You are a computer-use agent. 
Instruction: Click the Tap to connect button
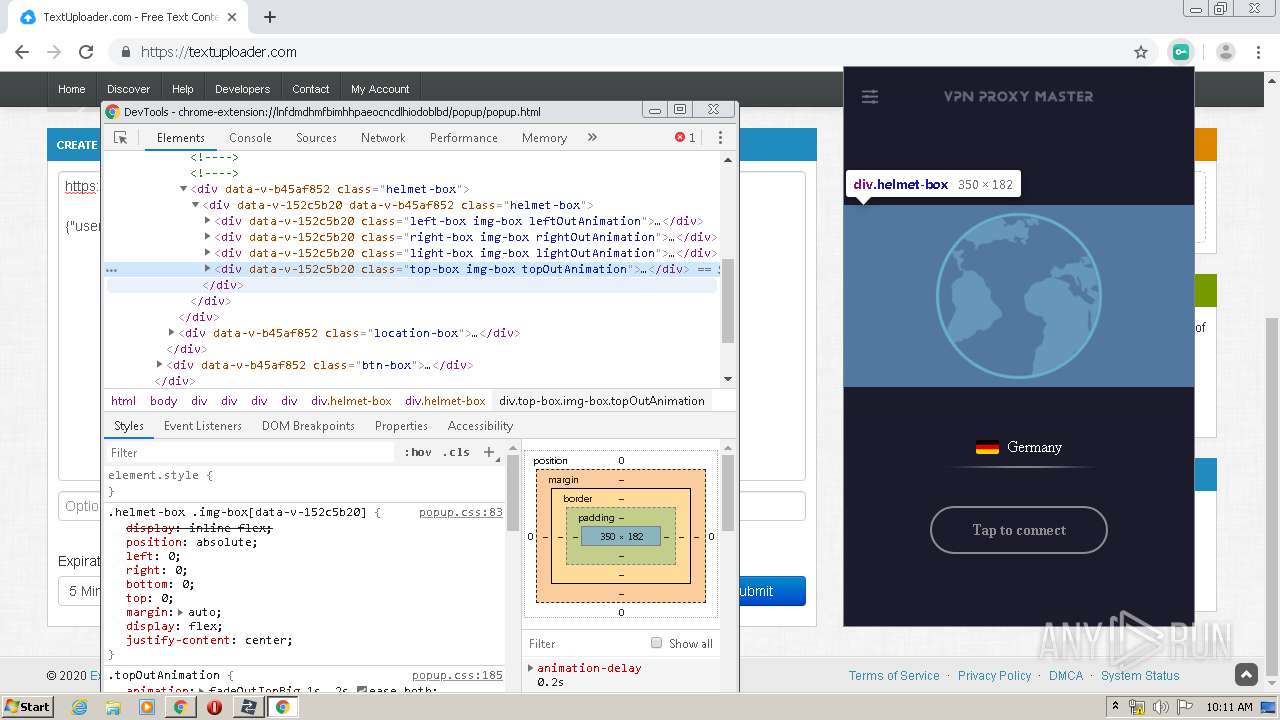[x=1019, y=530]
